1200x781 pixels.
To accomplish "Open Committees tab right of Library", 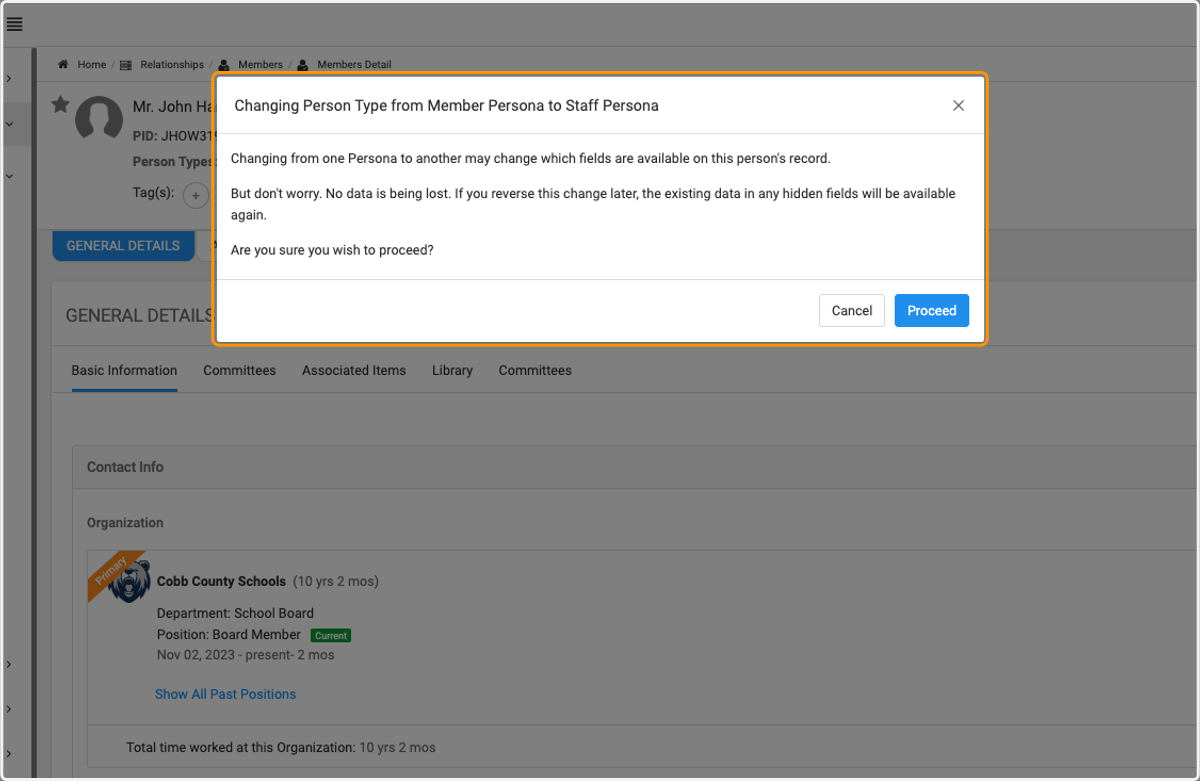I will click(x=535, y=370).
